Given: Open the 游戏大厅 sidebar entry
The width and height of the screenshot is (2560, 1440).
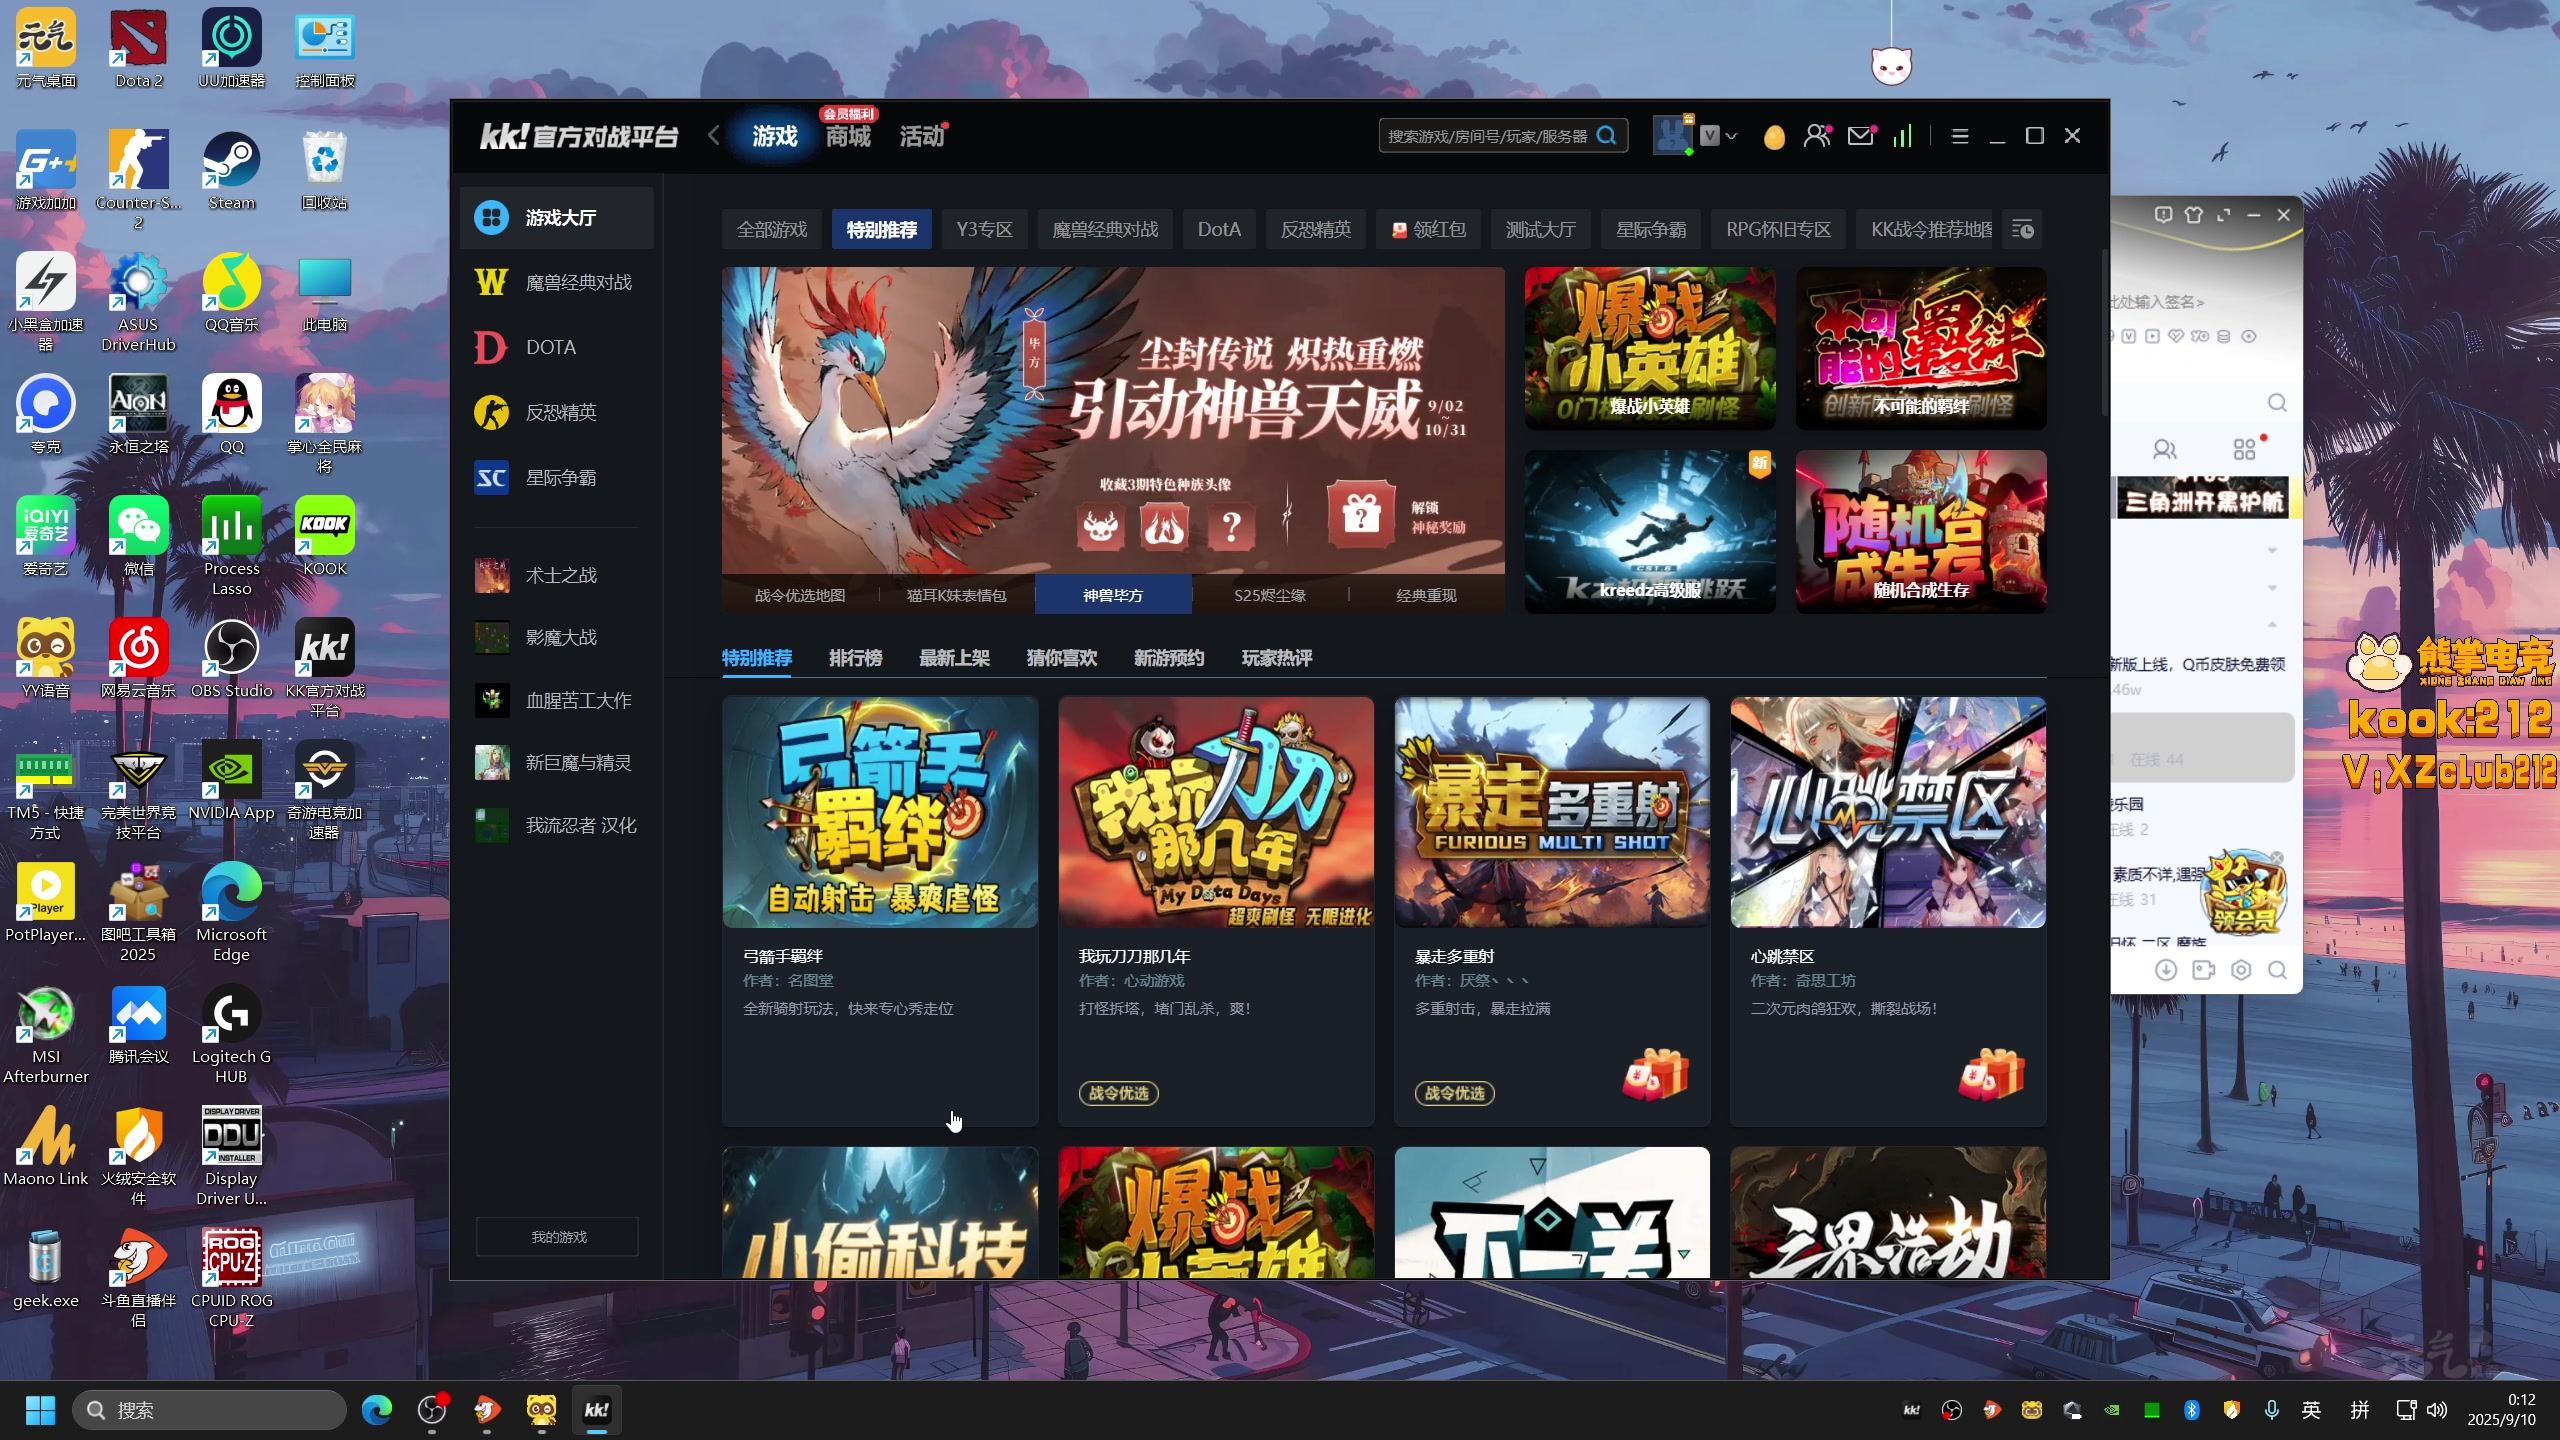Looking at the screenshot, I should [557, 217].
